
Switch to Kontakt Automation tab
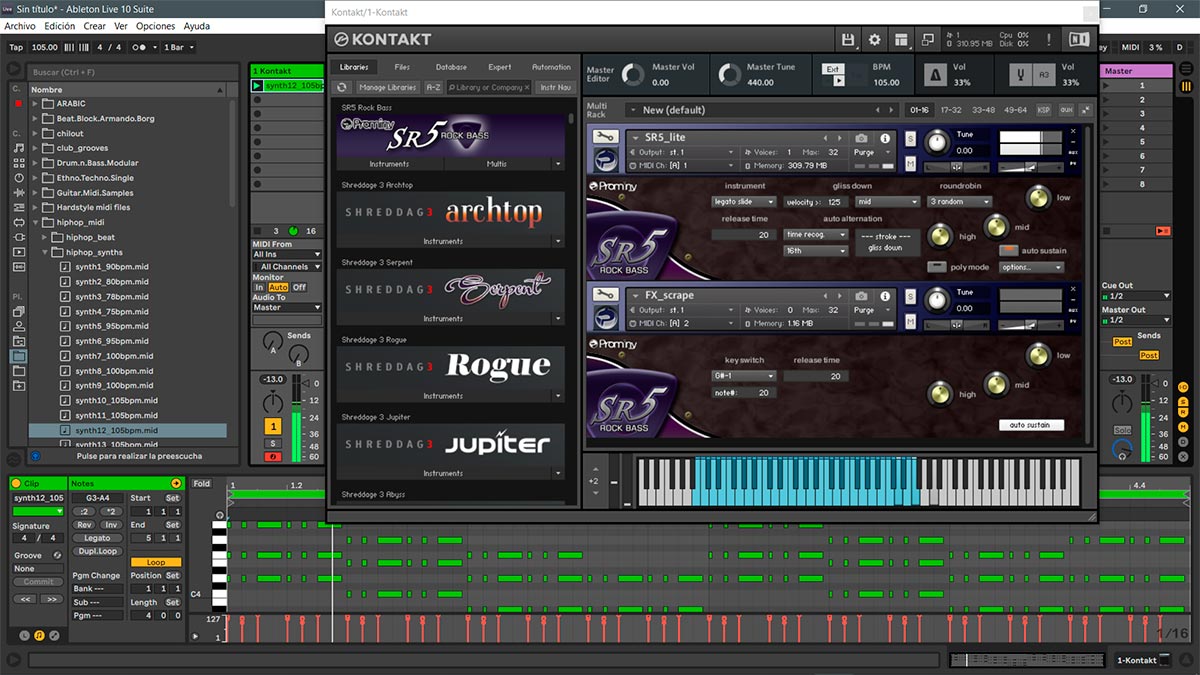click(x=551, y=67)
